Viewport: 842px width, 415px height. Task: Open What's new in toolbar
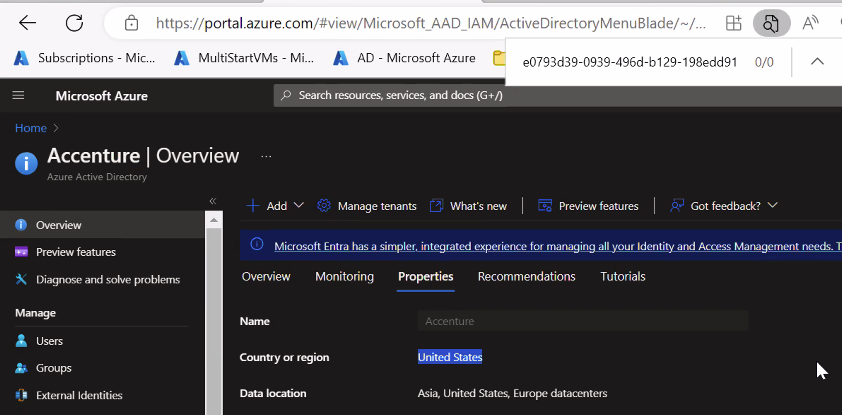point(468,206)
